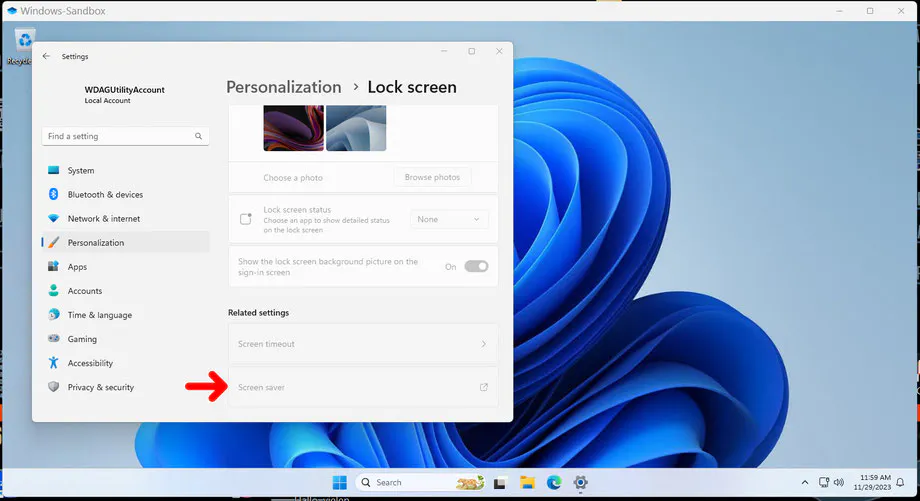Image resolution: width=920 pixels, height=501 pixels.
Task: Click the search magnifier in Find a setting
Action: (198, 136)
